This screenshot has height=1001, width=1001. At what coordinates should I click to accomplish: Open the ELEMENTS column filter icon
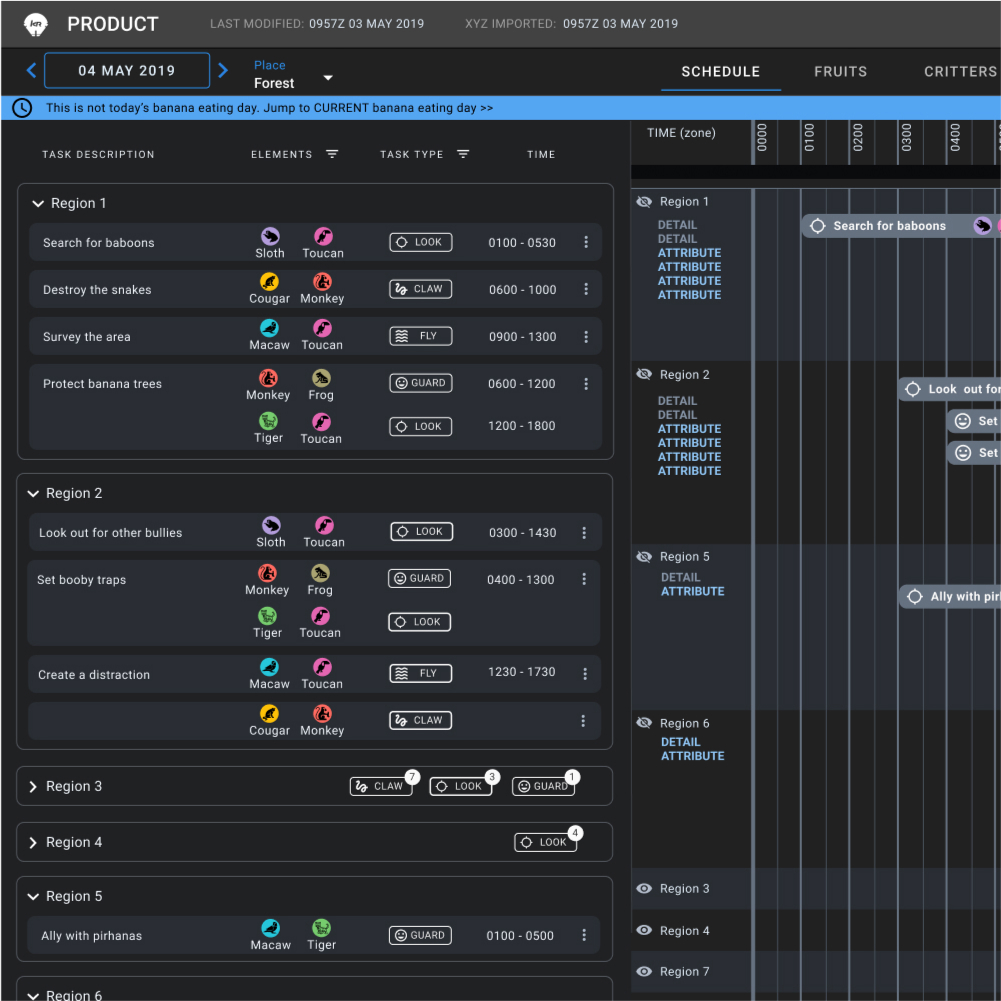[332, 154]
